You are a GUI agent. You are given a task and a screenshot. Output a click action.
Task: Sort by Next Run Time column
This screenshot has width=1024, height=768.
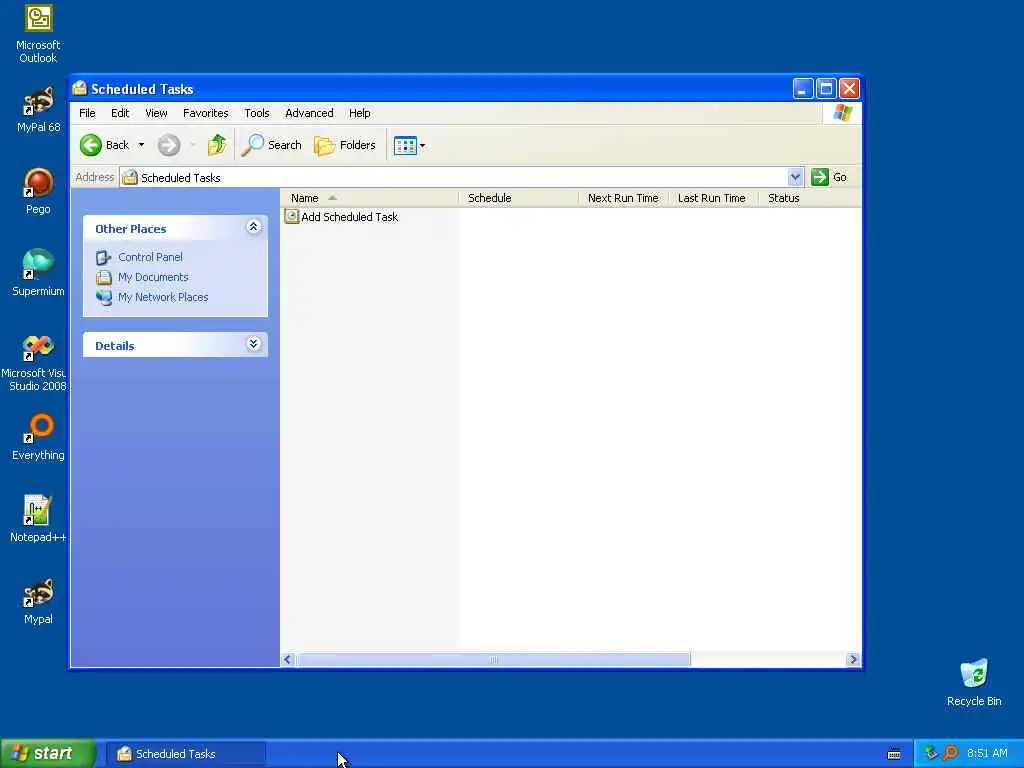[x=623, y=198]
